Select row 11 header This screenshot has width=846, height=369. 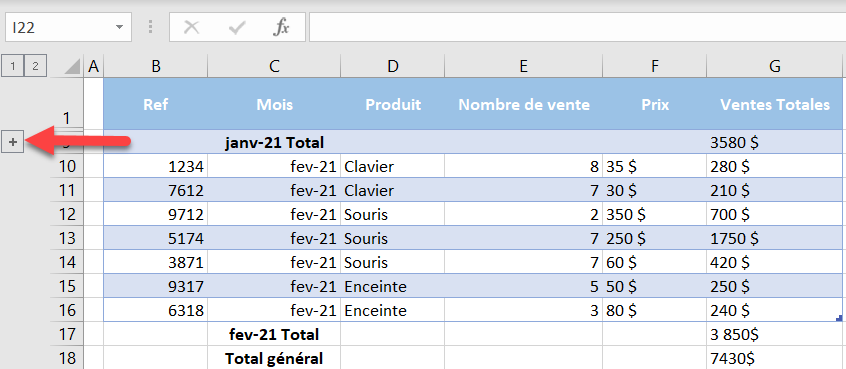coord(67,190)
